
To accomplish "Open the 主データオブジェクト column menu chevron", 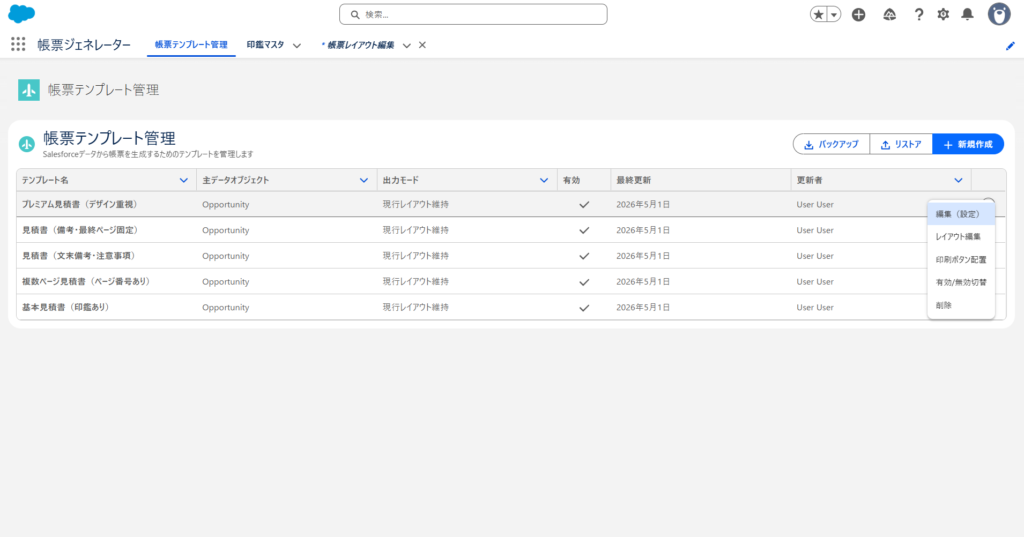I will tap(364, 180).
